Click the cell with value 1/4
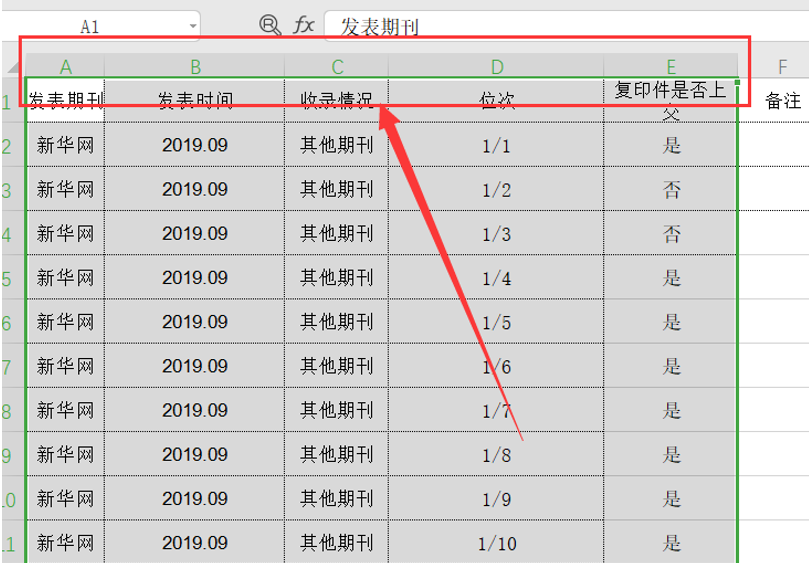The width and height of the screenshot is (809, 563). (496, 277)
